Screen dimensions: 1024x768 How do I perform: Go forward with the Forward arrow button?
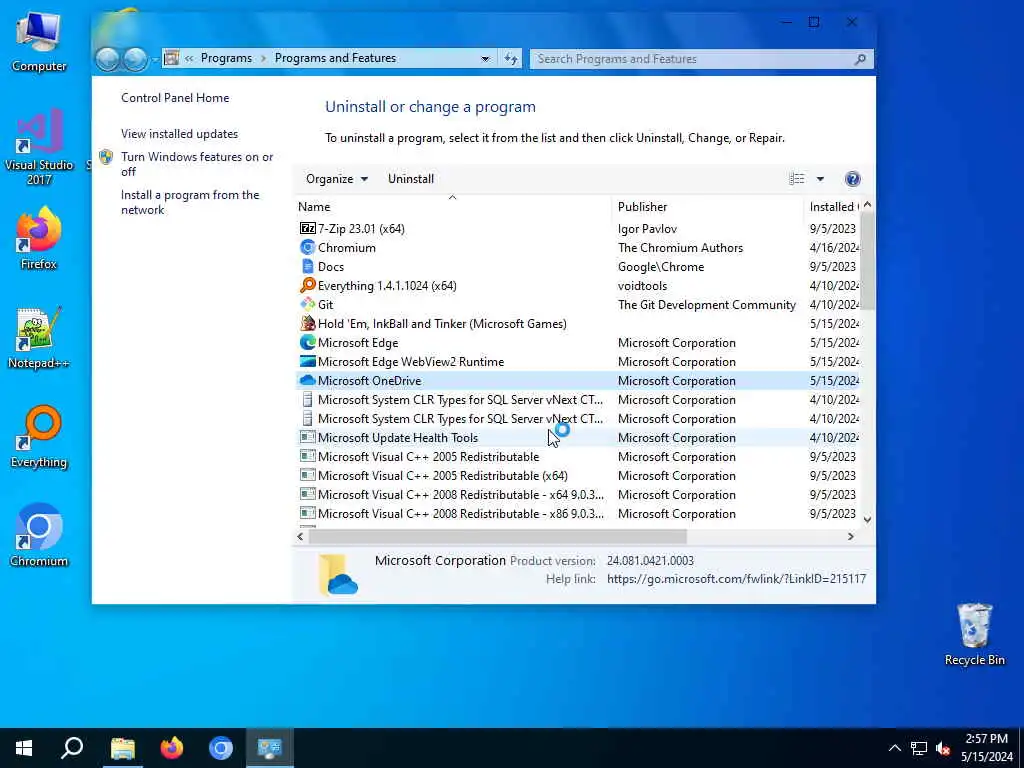[x=135, y=59]
